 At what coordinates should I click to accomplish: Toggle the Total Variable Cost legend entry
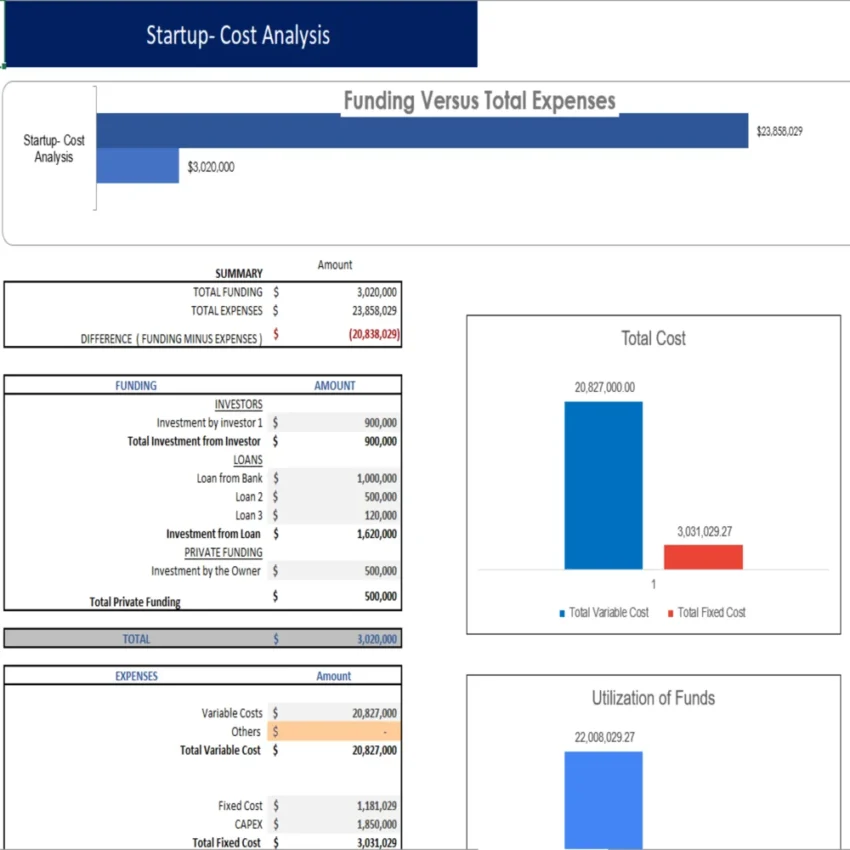(602, 612)
